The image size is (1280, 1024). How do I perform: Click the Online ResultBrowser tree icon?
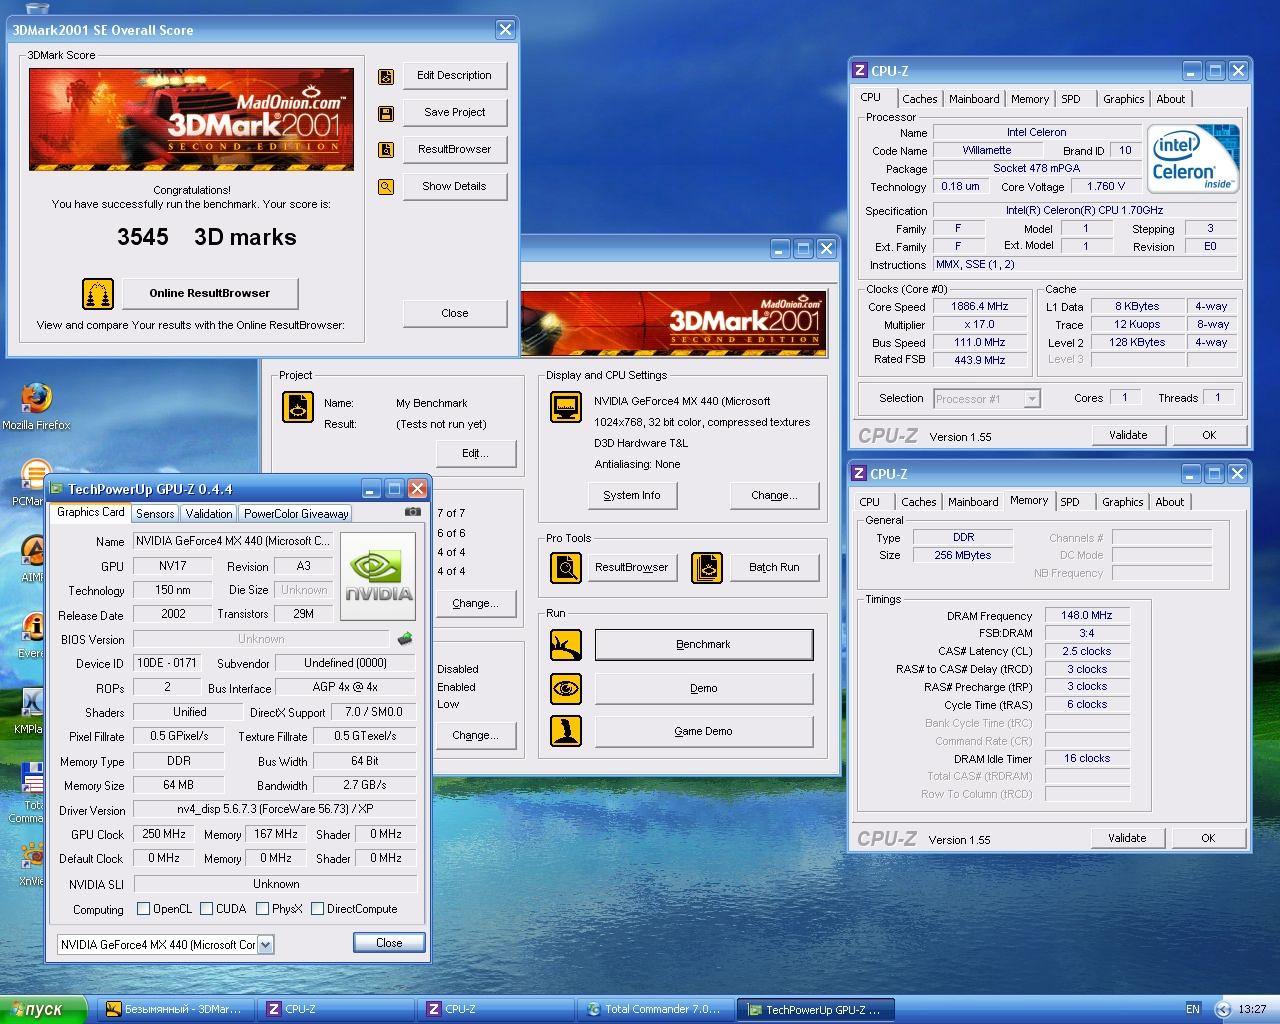pyautogui.click(x=98, y=294)
